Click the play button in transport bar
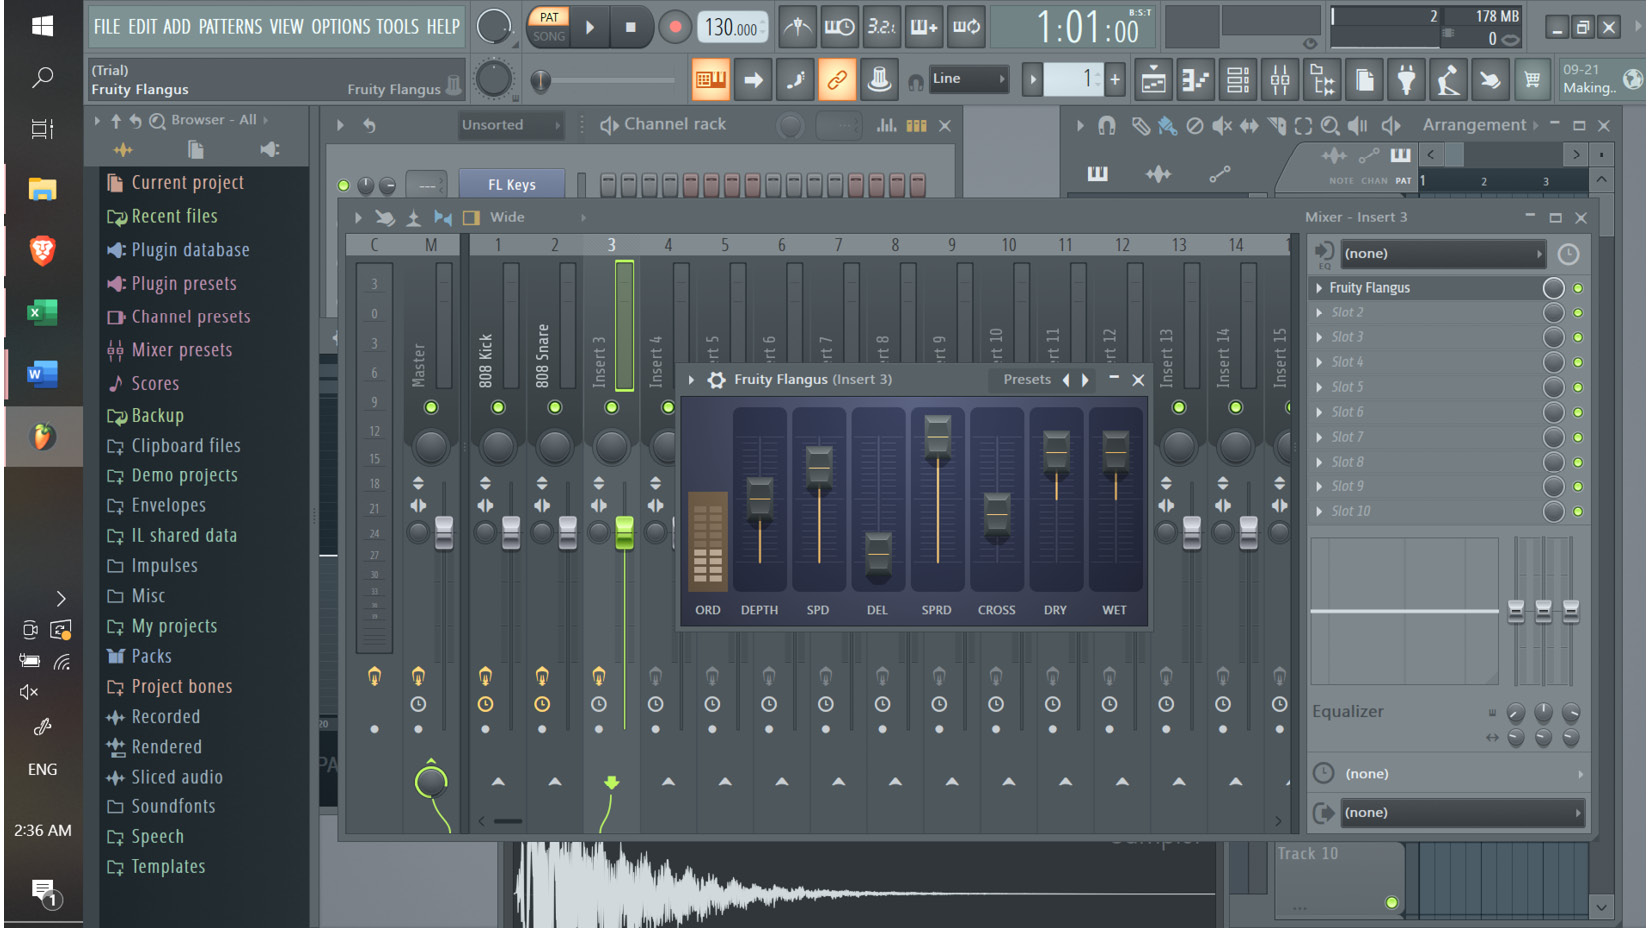The height and width of the screenshot is (928, 1650). click(x=590, y=27)
